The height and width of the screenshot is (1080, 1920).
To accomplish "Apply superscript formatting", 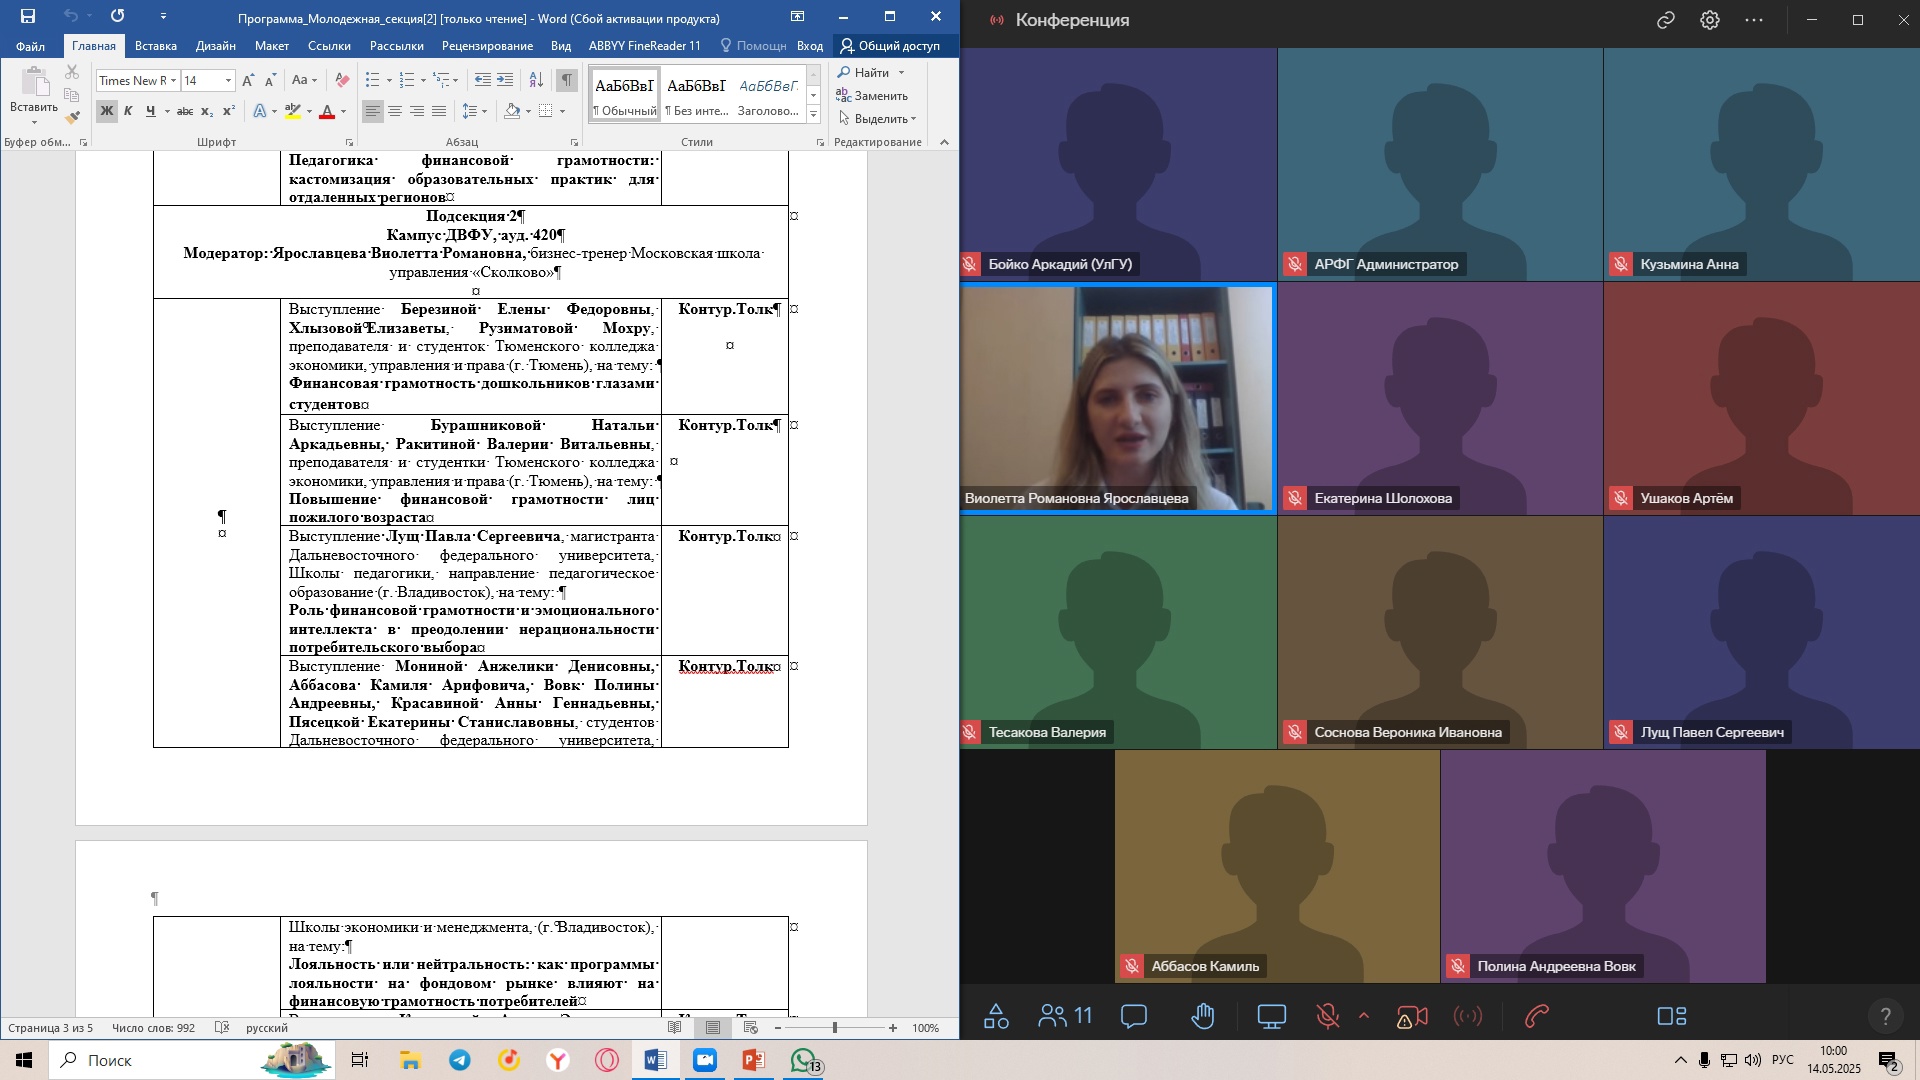I will [x=229, y=111].
